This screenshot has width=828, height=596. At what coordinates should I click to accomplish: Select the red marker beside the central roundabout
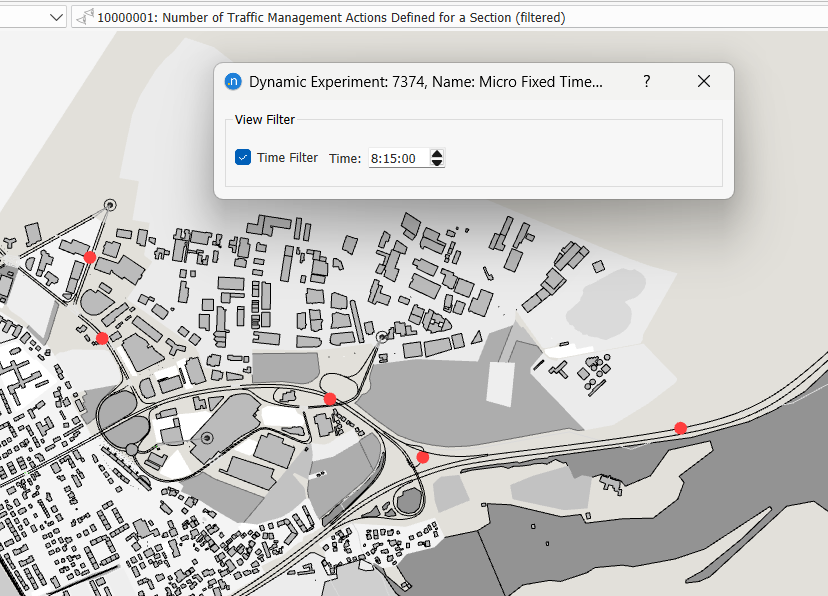pyautogui.click(x=330, y=398)
